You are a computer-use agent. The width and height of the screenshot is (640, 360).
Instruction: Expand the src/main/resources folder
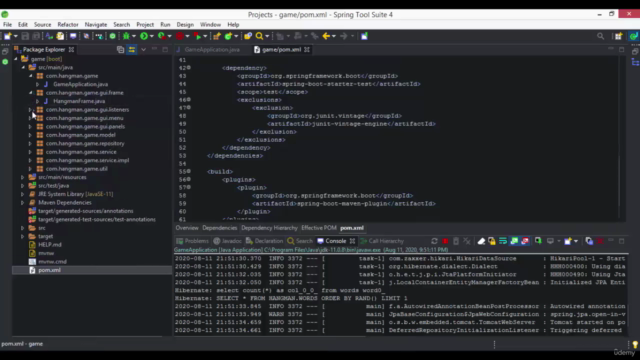coord(23,177)
